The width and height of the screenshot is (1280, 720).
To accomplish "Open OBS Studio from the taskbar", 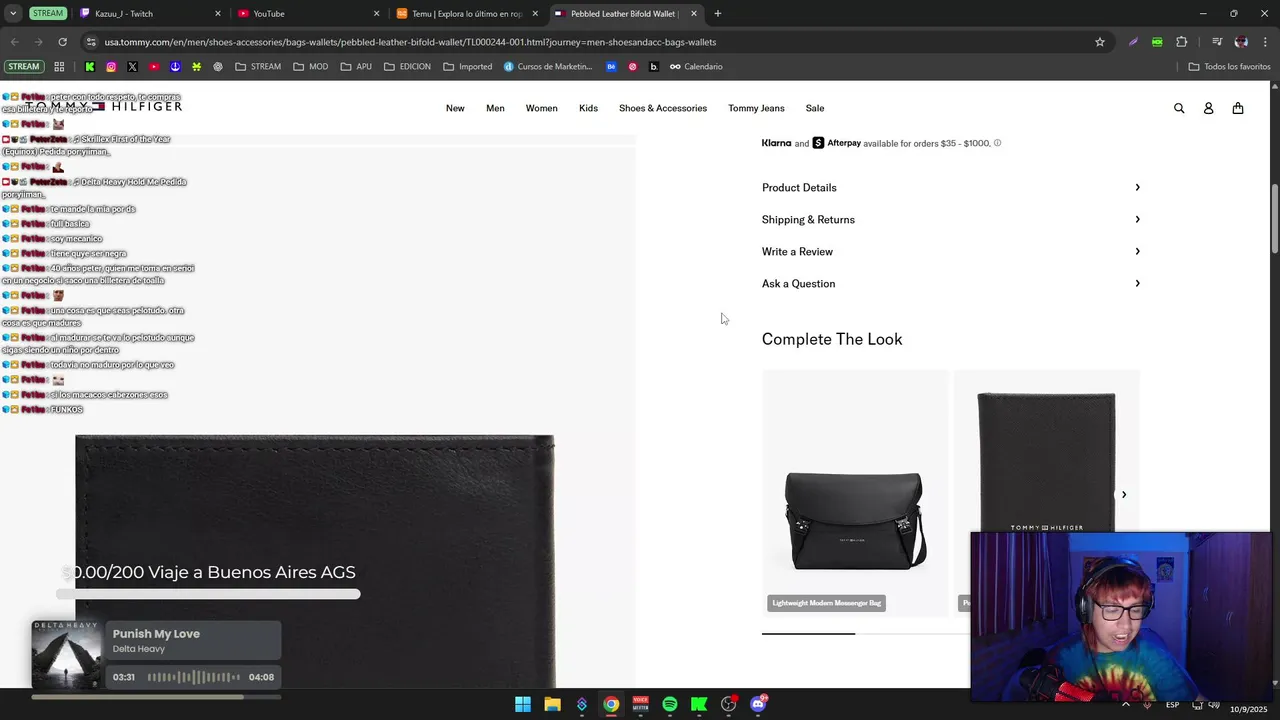I will (x=728, y=704).
